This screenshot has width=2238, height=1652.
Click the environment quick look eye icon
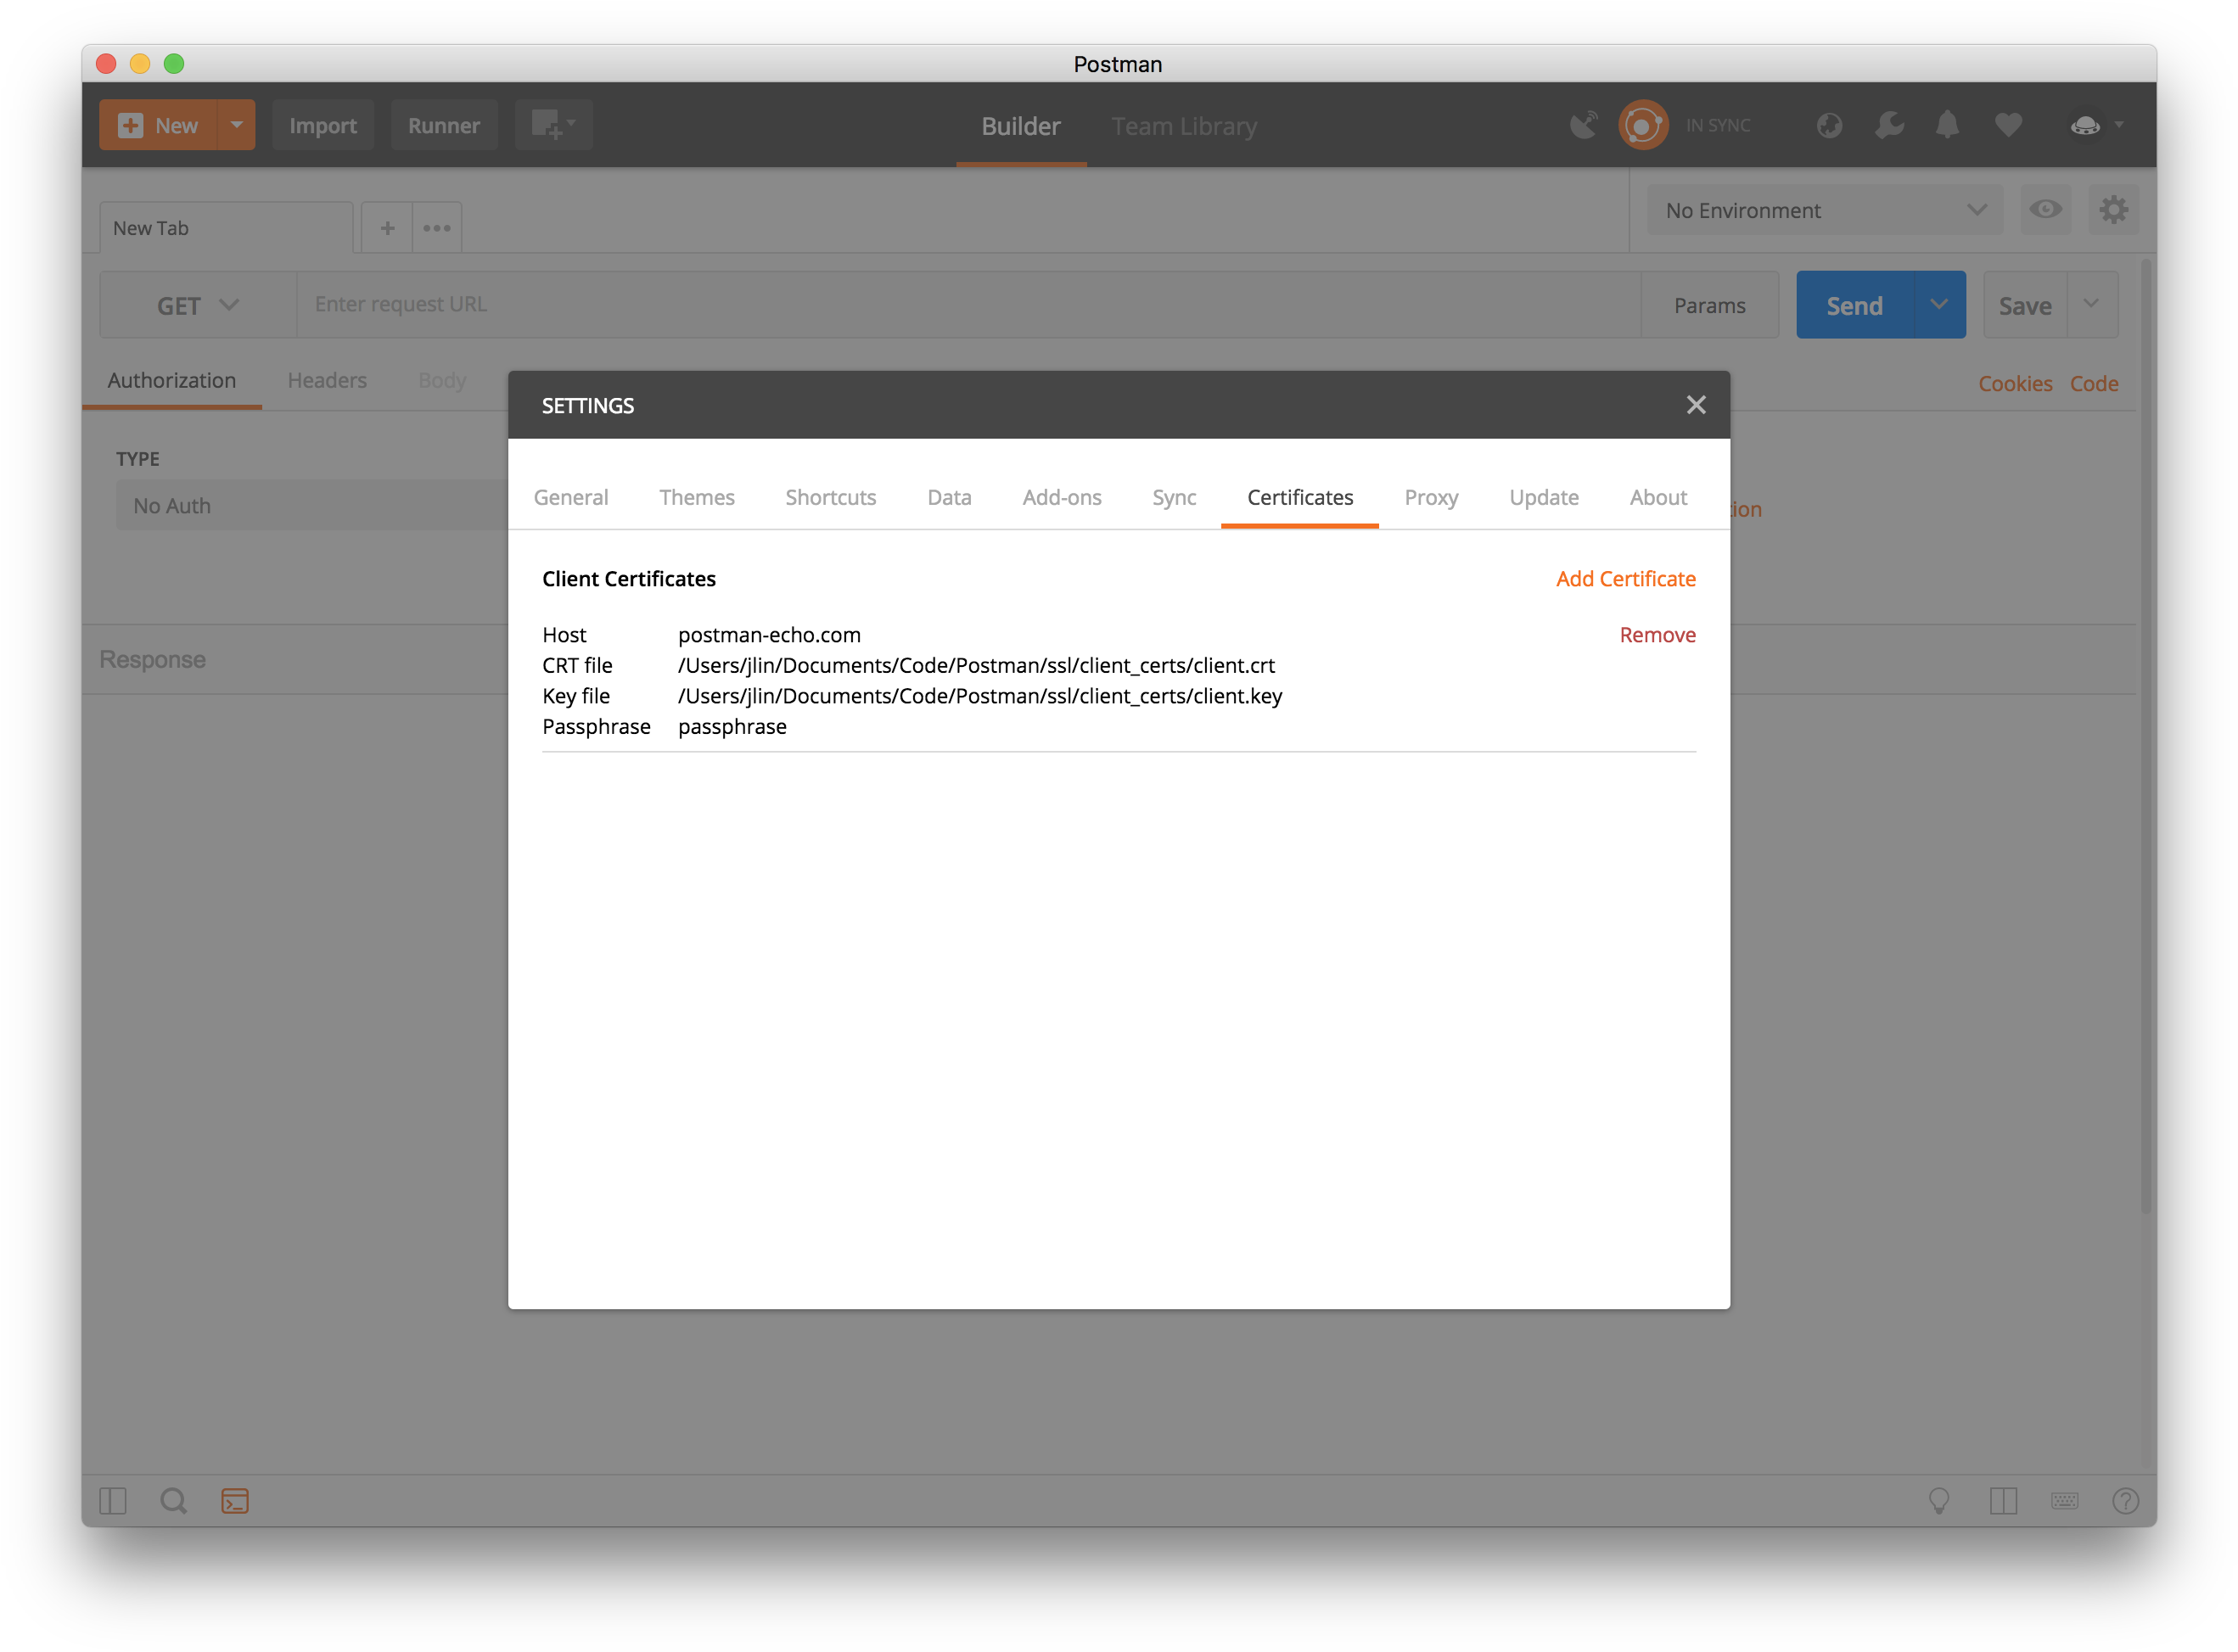2045,210
